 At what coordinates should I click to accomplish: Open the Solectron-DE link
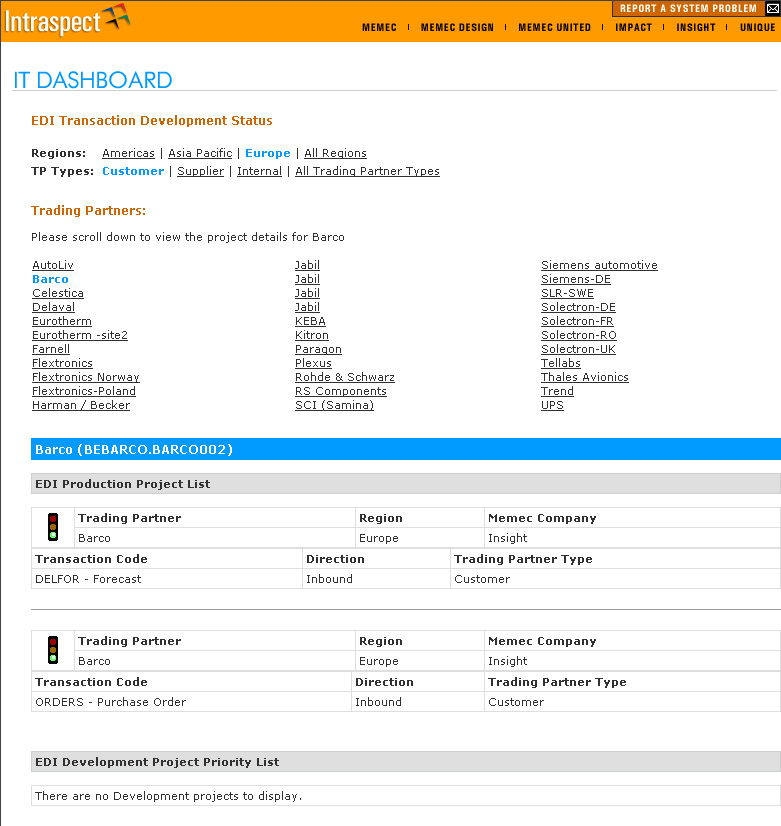[578, 307]
